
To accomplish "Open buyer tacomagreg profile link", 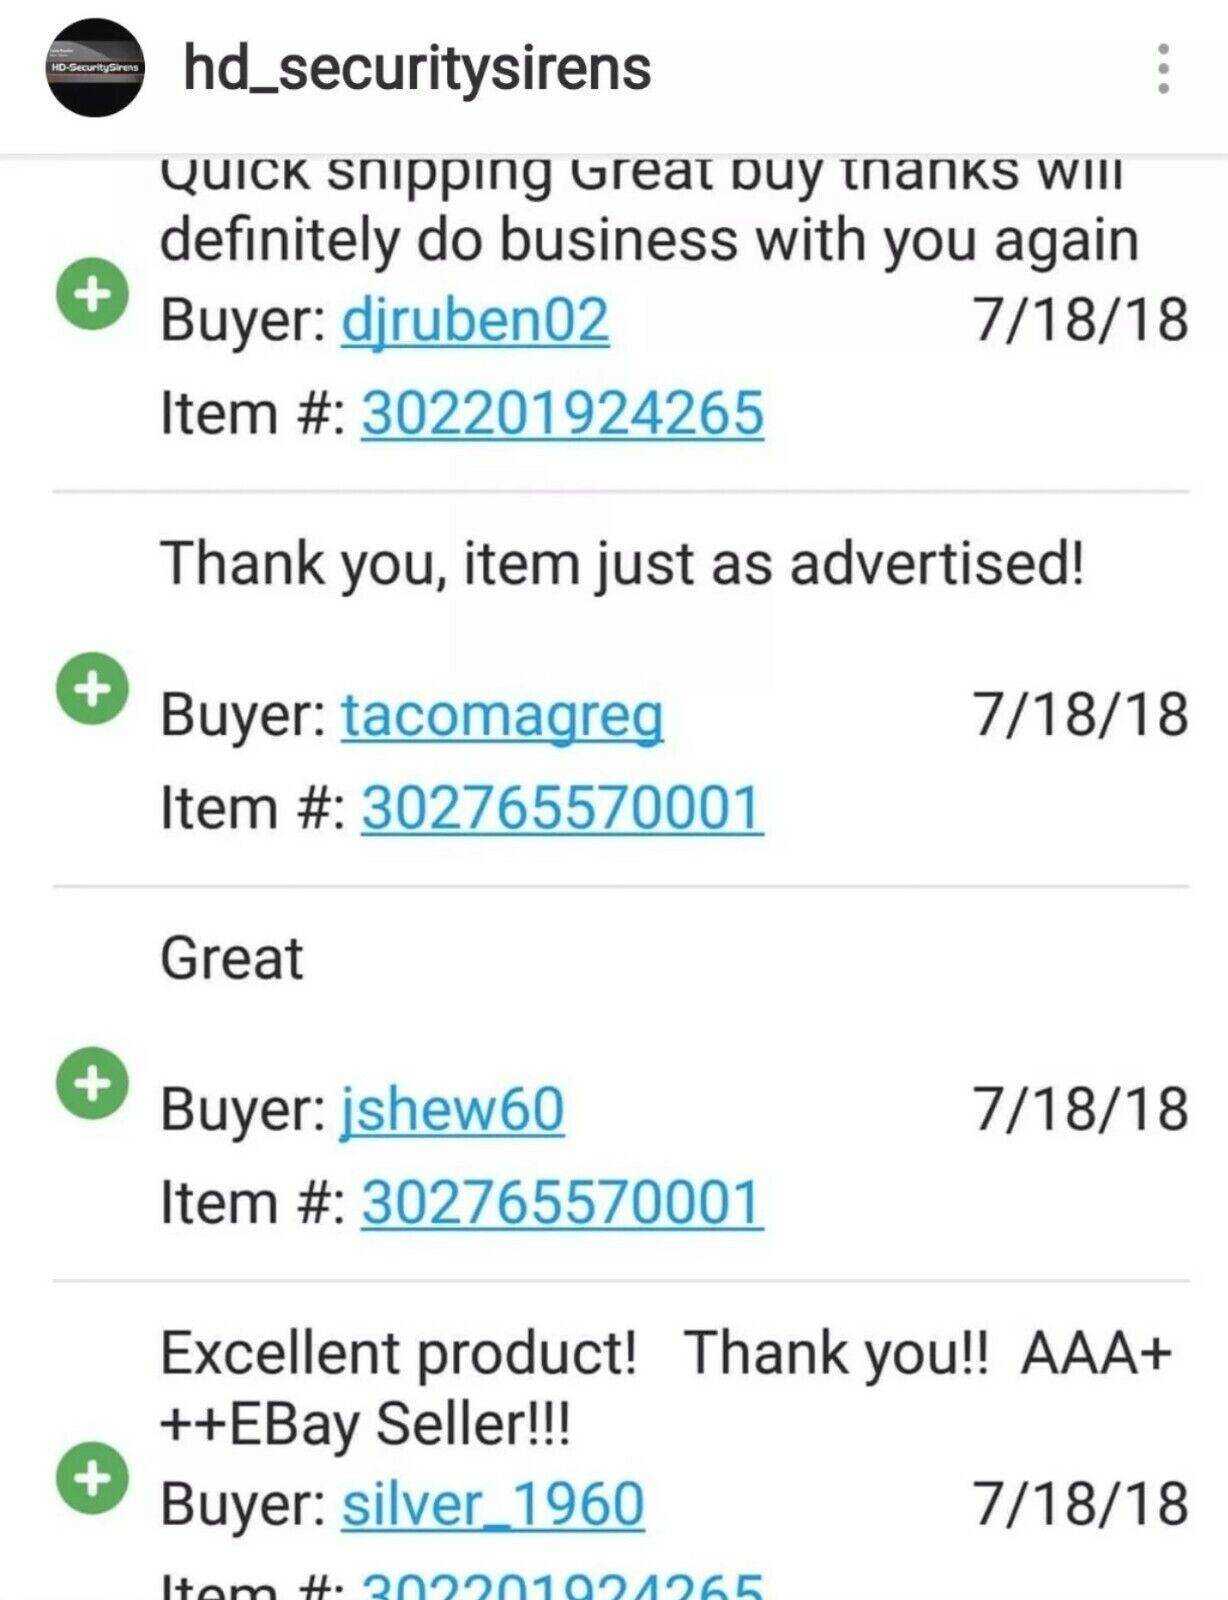I will point(502,716).
